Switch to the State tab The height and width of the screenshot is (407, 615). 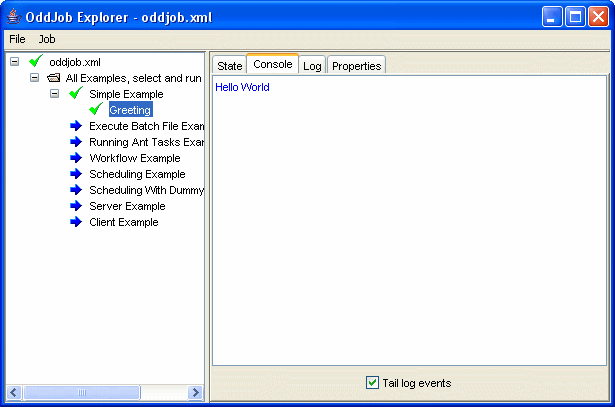[230, 65]
